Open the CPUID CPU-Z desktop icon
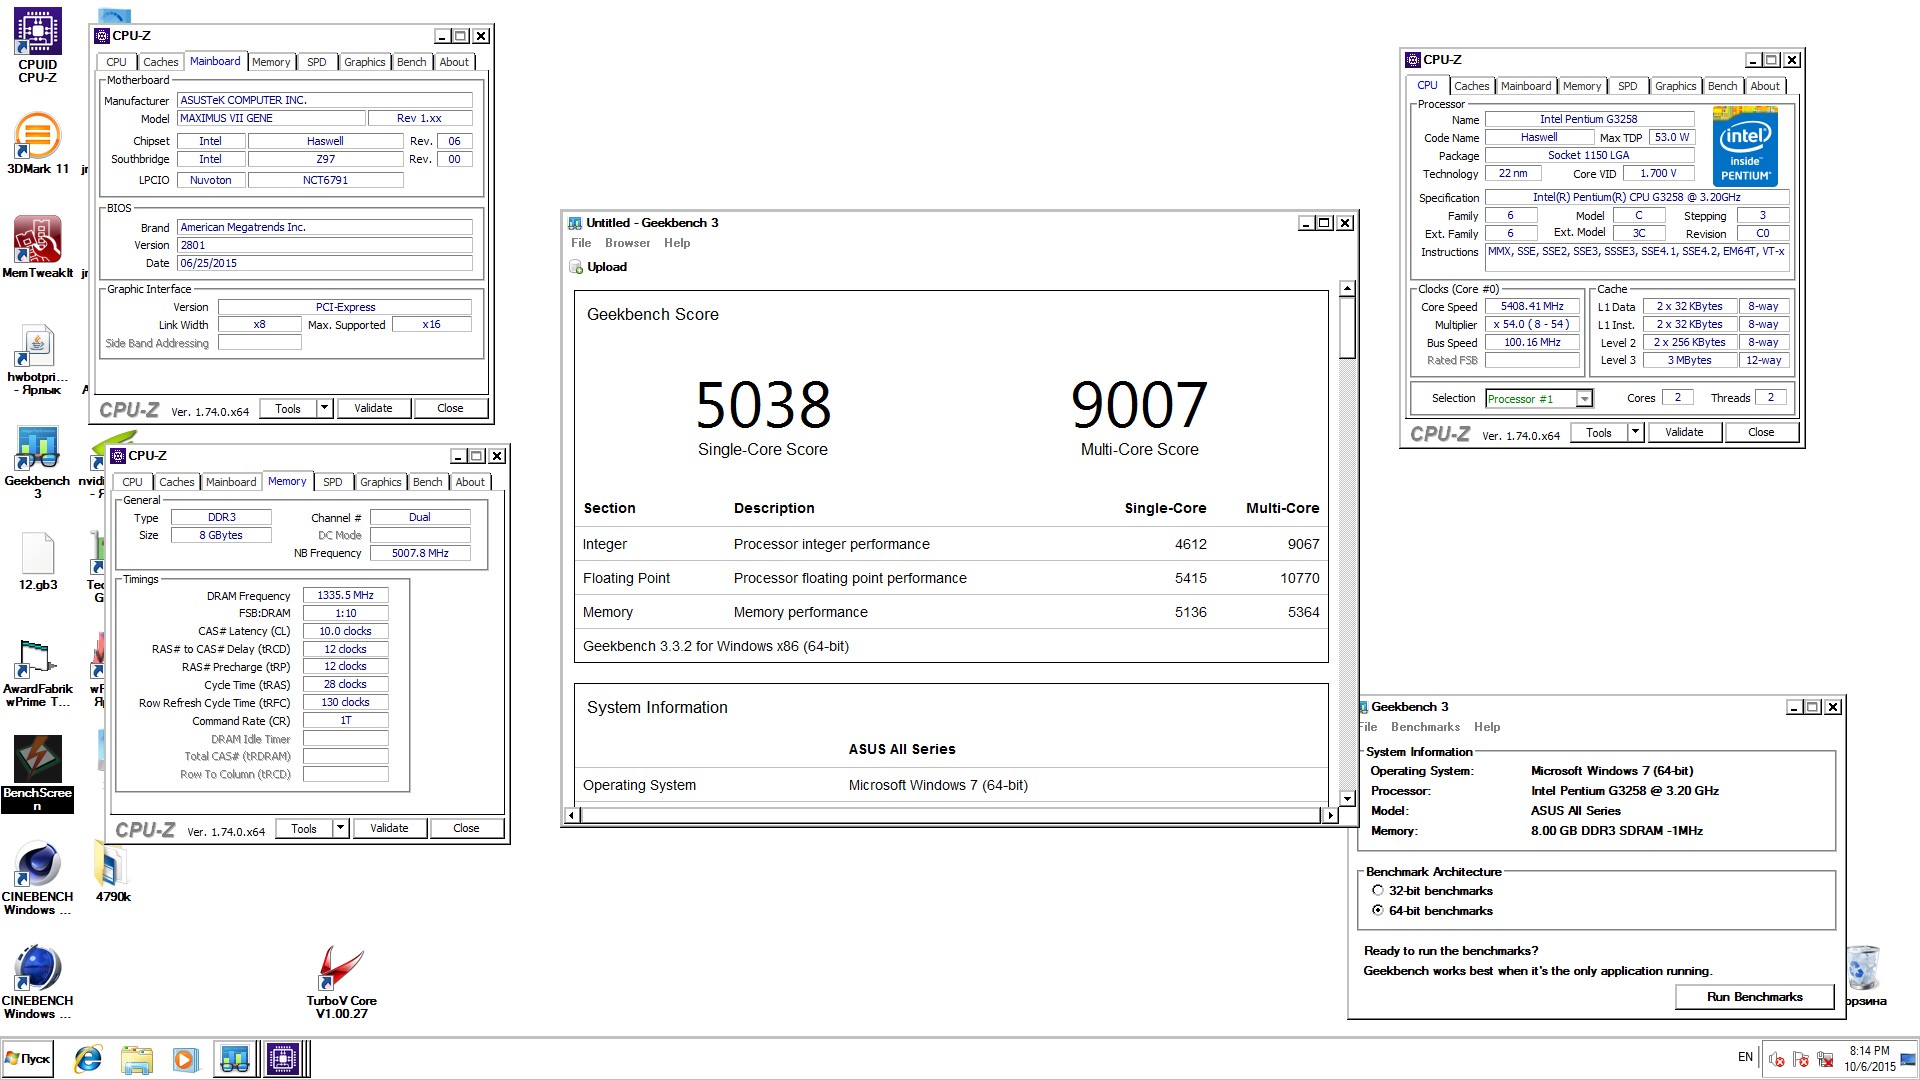The width and height of the screenshot is (1920, 1080). (37, 45)
